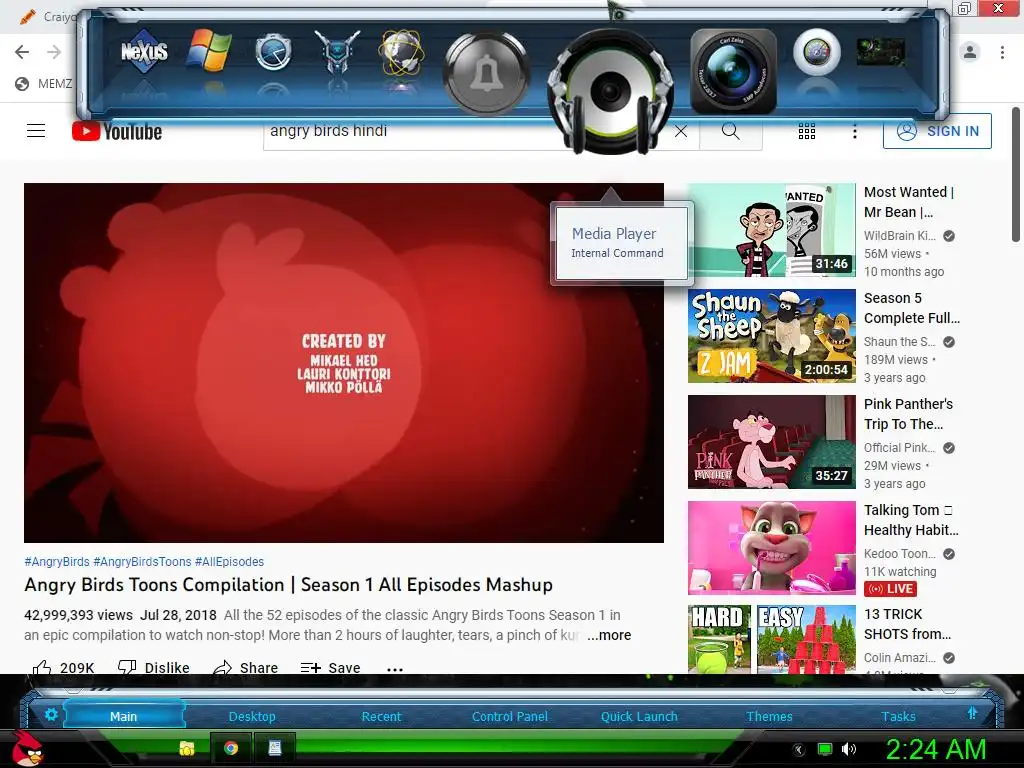The height and width of the screenshot is (768, 1024).
Task: Like the video with thumbs up 209K
Action: coord(63,667)
